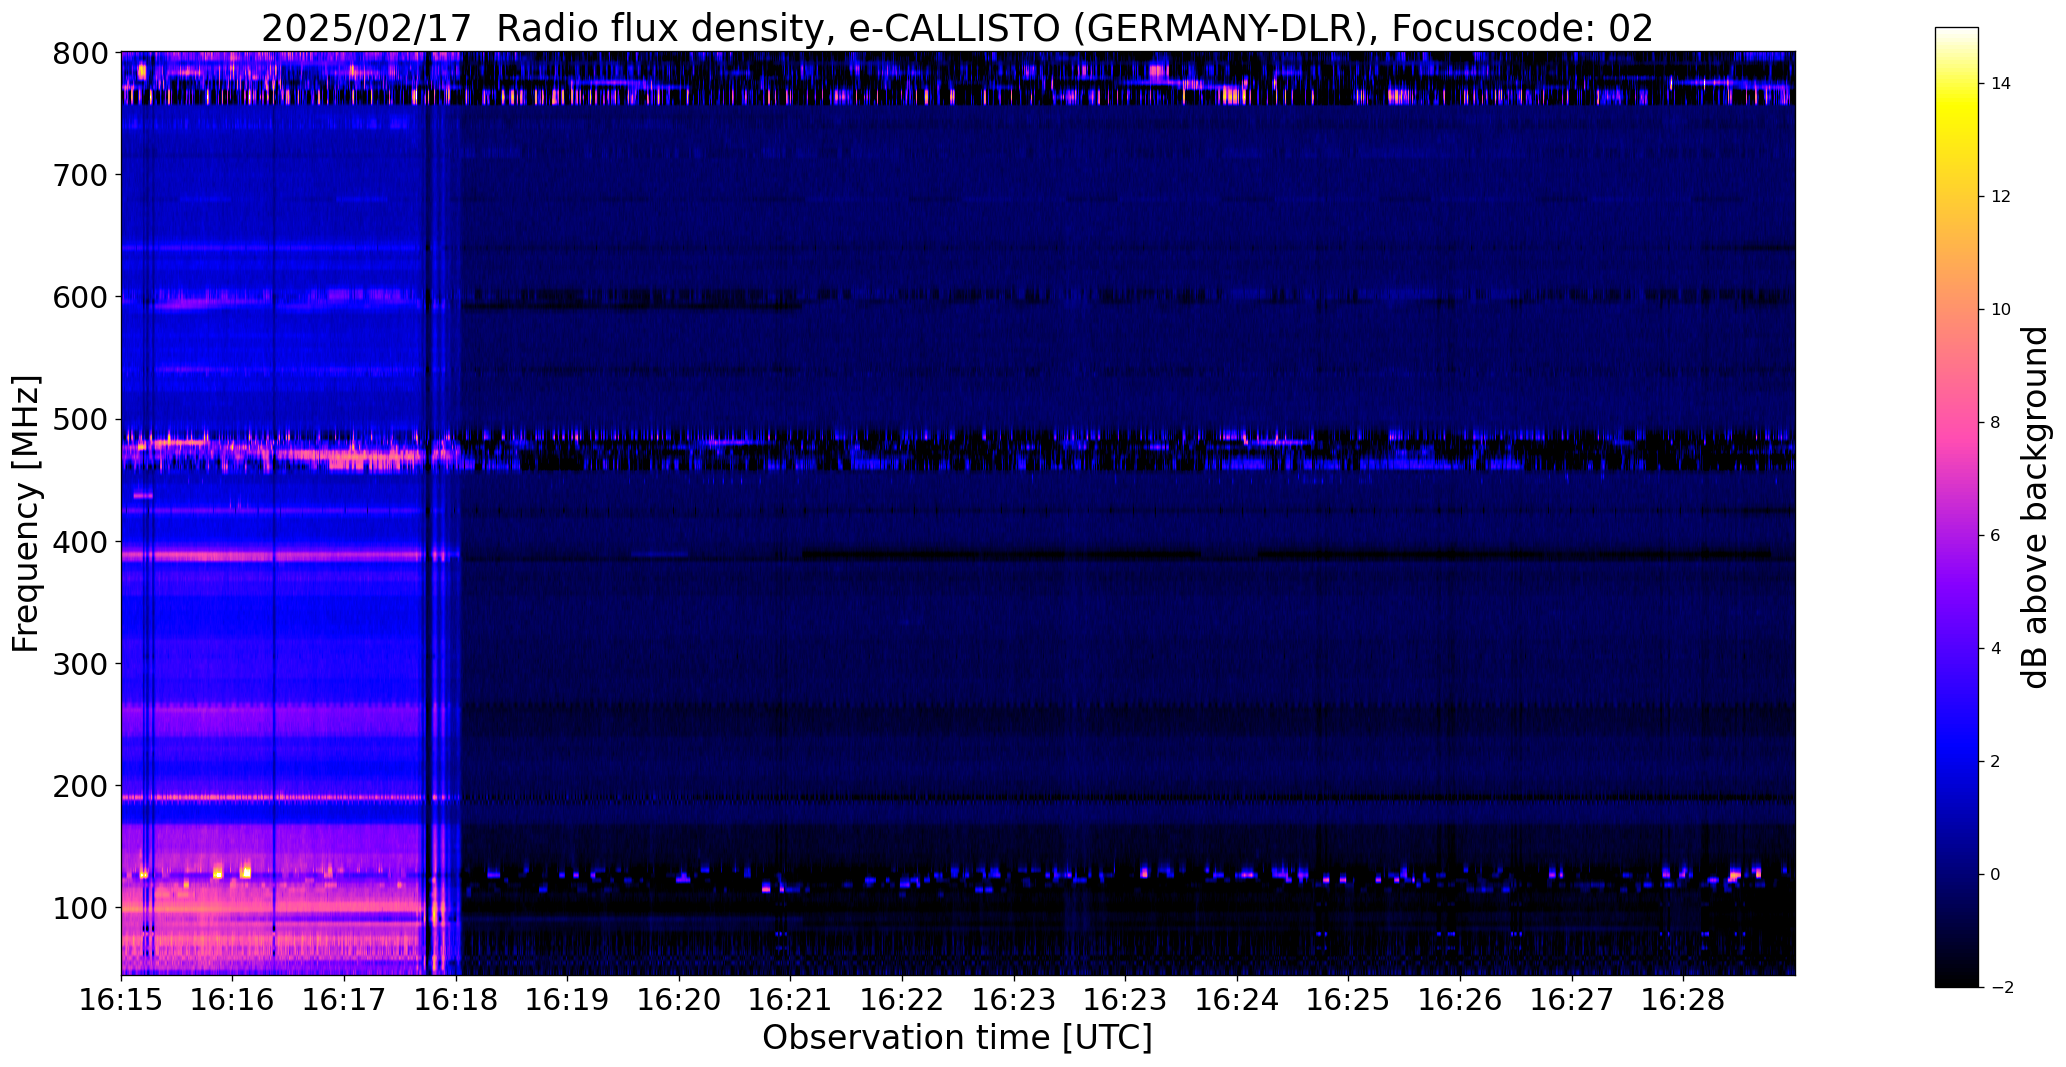Click the 16:24 time tick label
The image size is (2066, 1067).
[1237, 1000]
